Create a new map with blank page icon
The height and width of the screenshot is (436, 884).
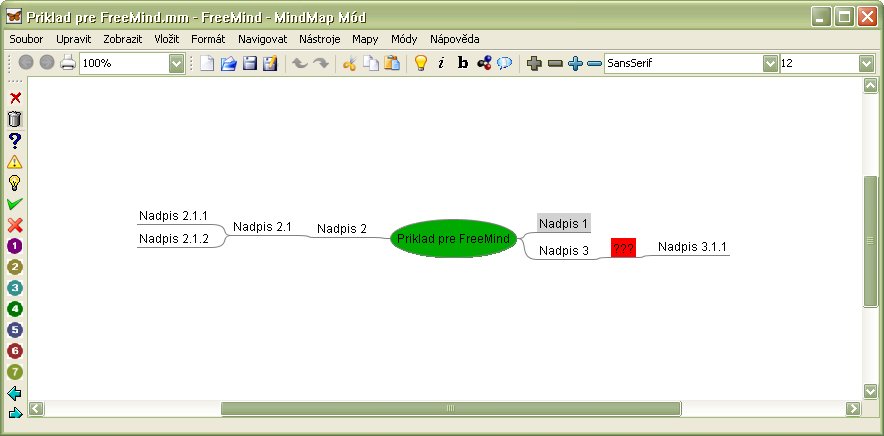207,63
